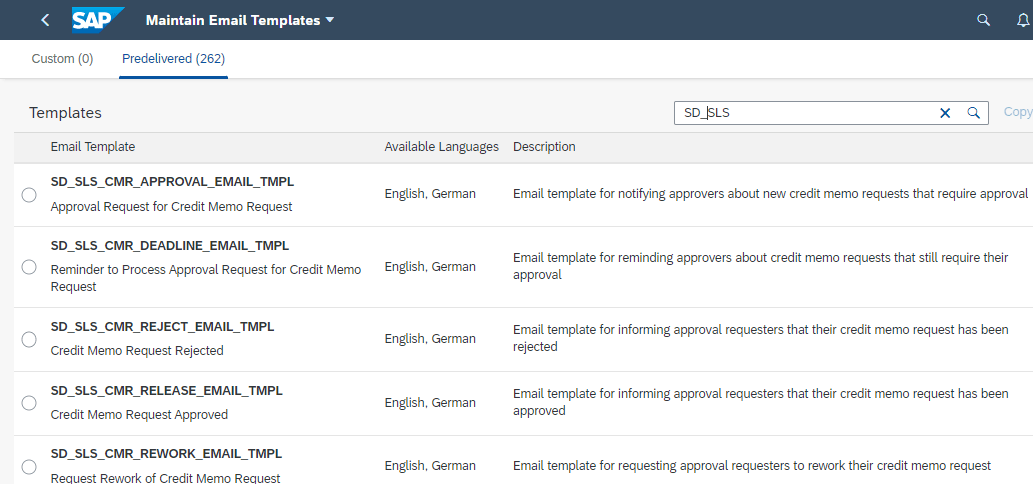The width and height of the screenshot is (1033, 484).
Task: Switch to the Predelivered (262) tab
Action: point(173,59)
